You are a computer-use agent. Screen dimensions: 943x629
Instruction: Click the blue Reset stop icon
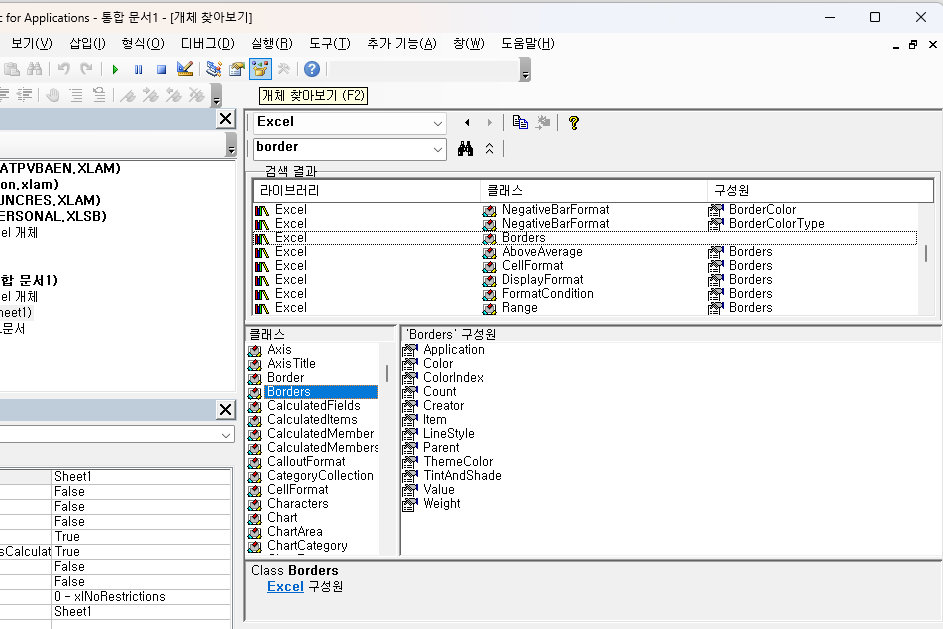161,69
